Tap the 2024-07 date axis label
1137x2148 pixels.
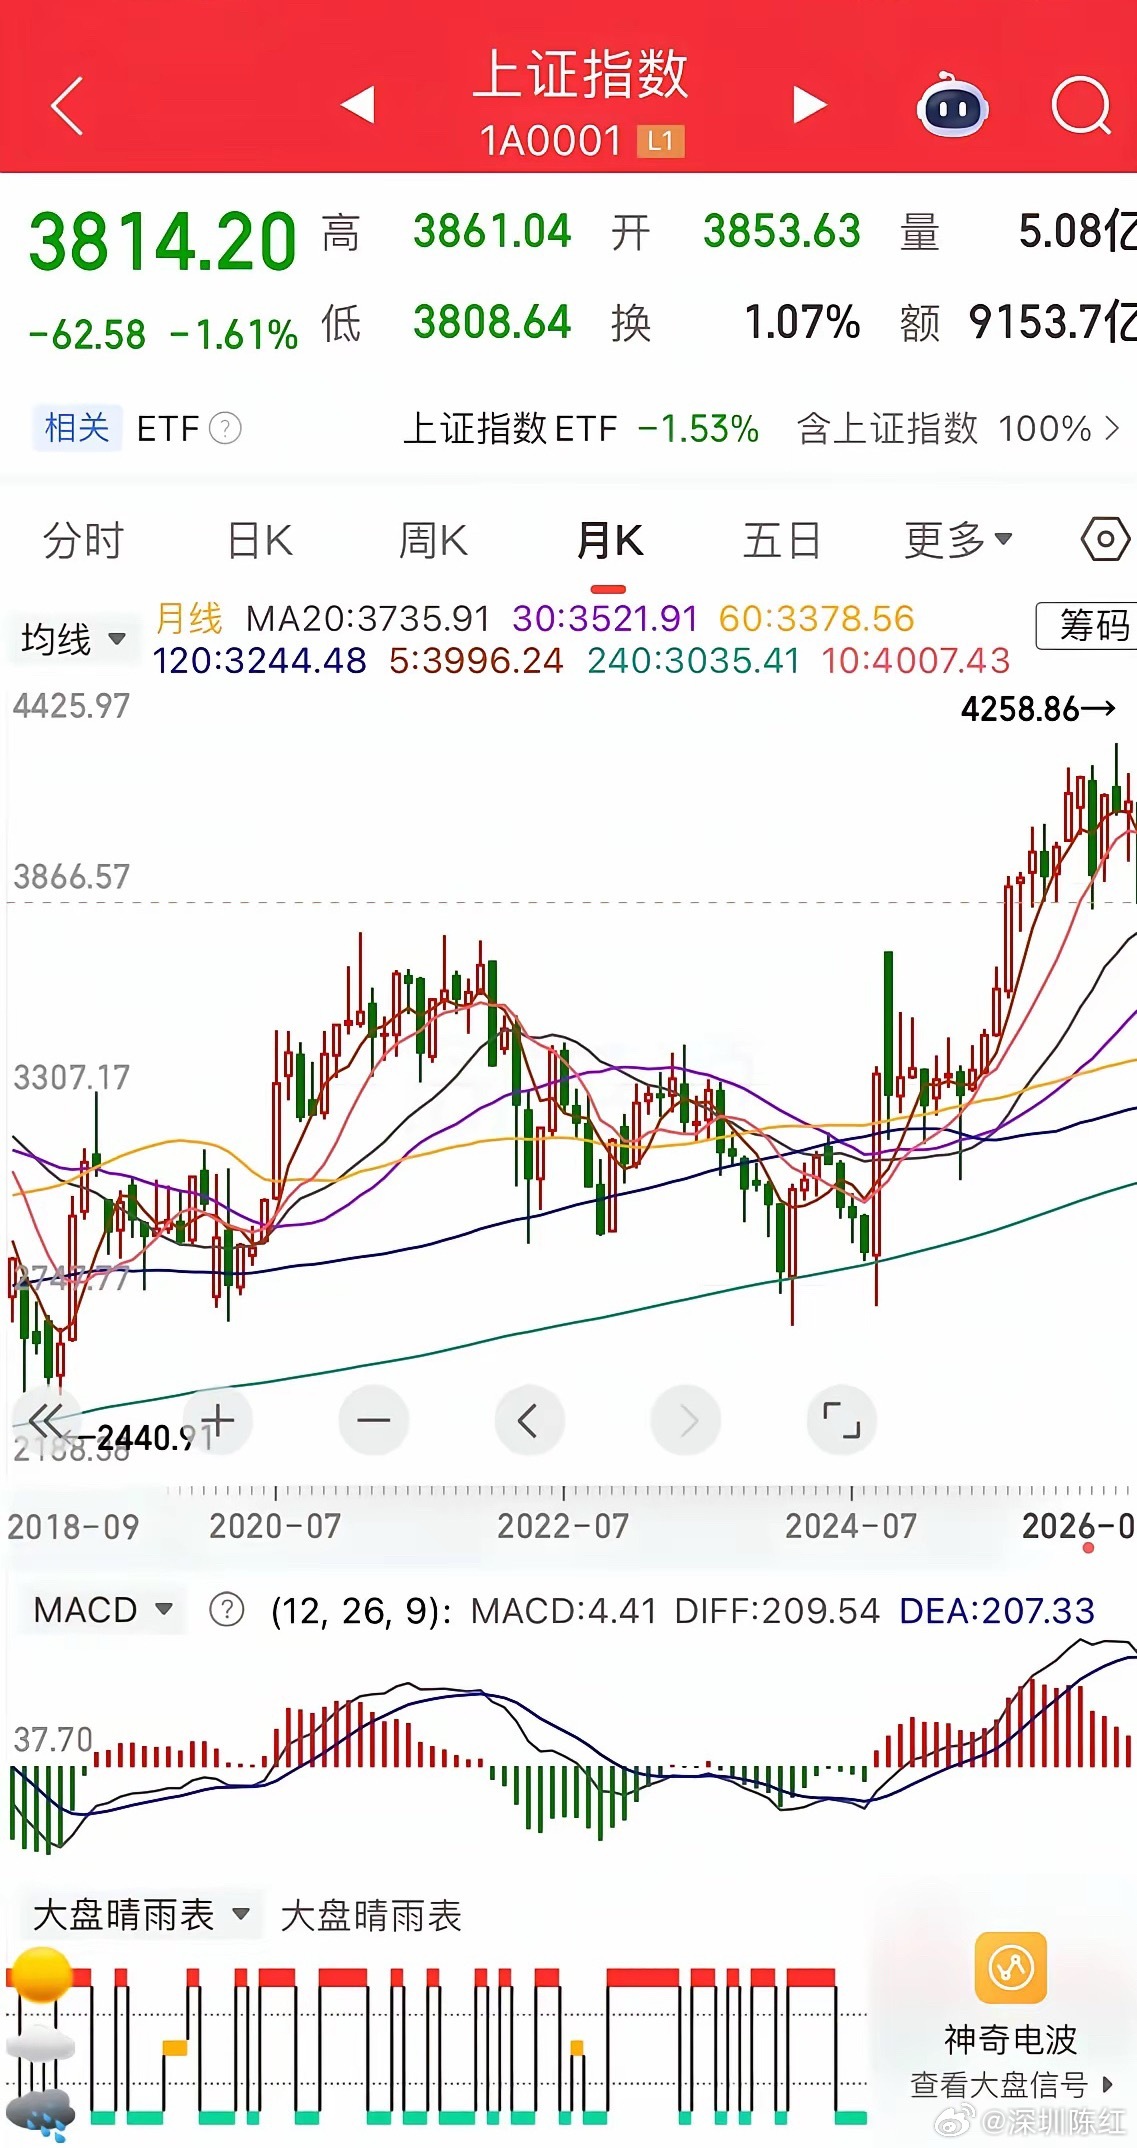[851, 1526]
